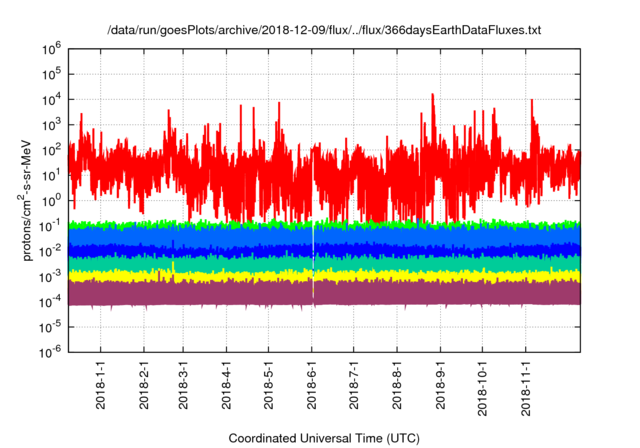Click the file path title above the chart
Screen dimensions: 640x448
(324, 30)
